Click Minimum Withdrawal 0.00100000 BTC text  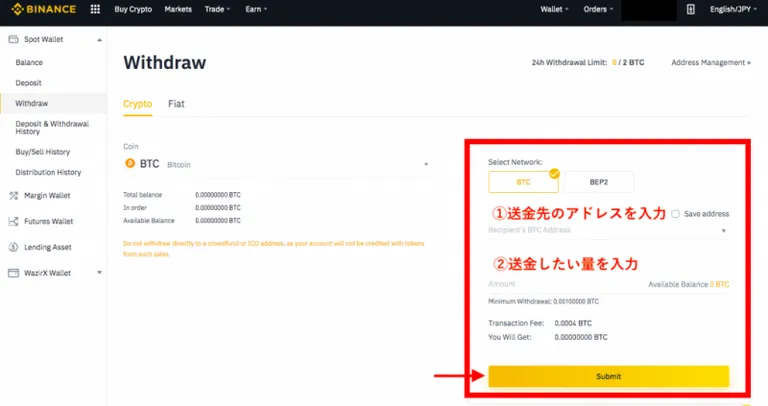543,301
